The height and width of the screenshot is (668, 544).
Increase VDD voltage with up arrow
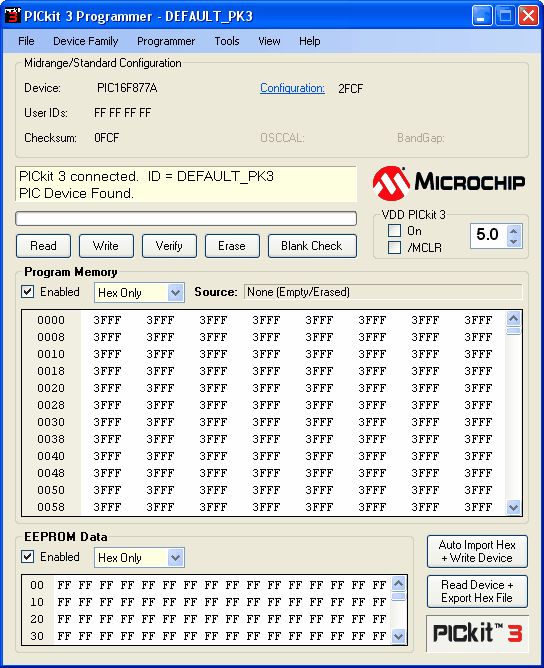513,231
